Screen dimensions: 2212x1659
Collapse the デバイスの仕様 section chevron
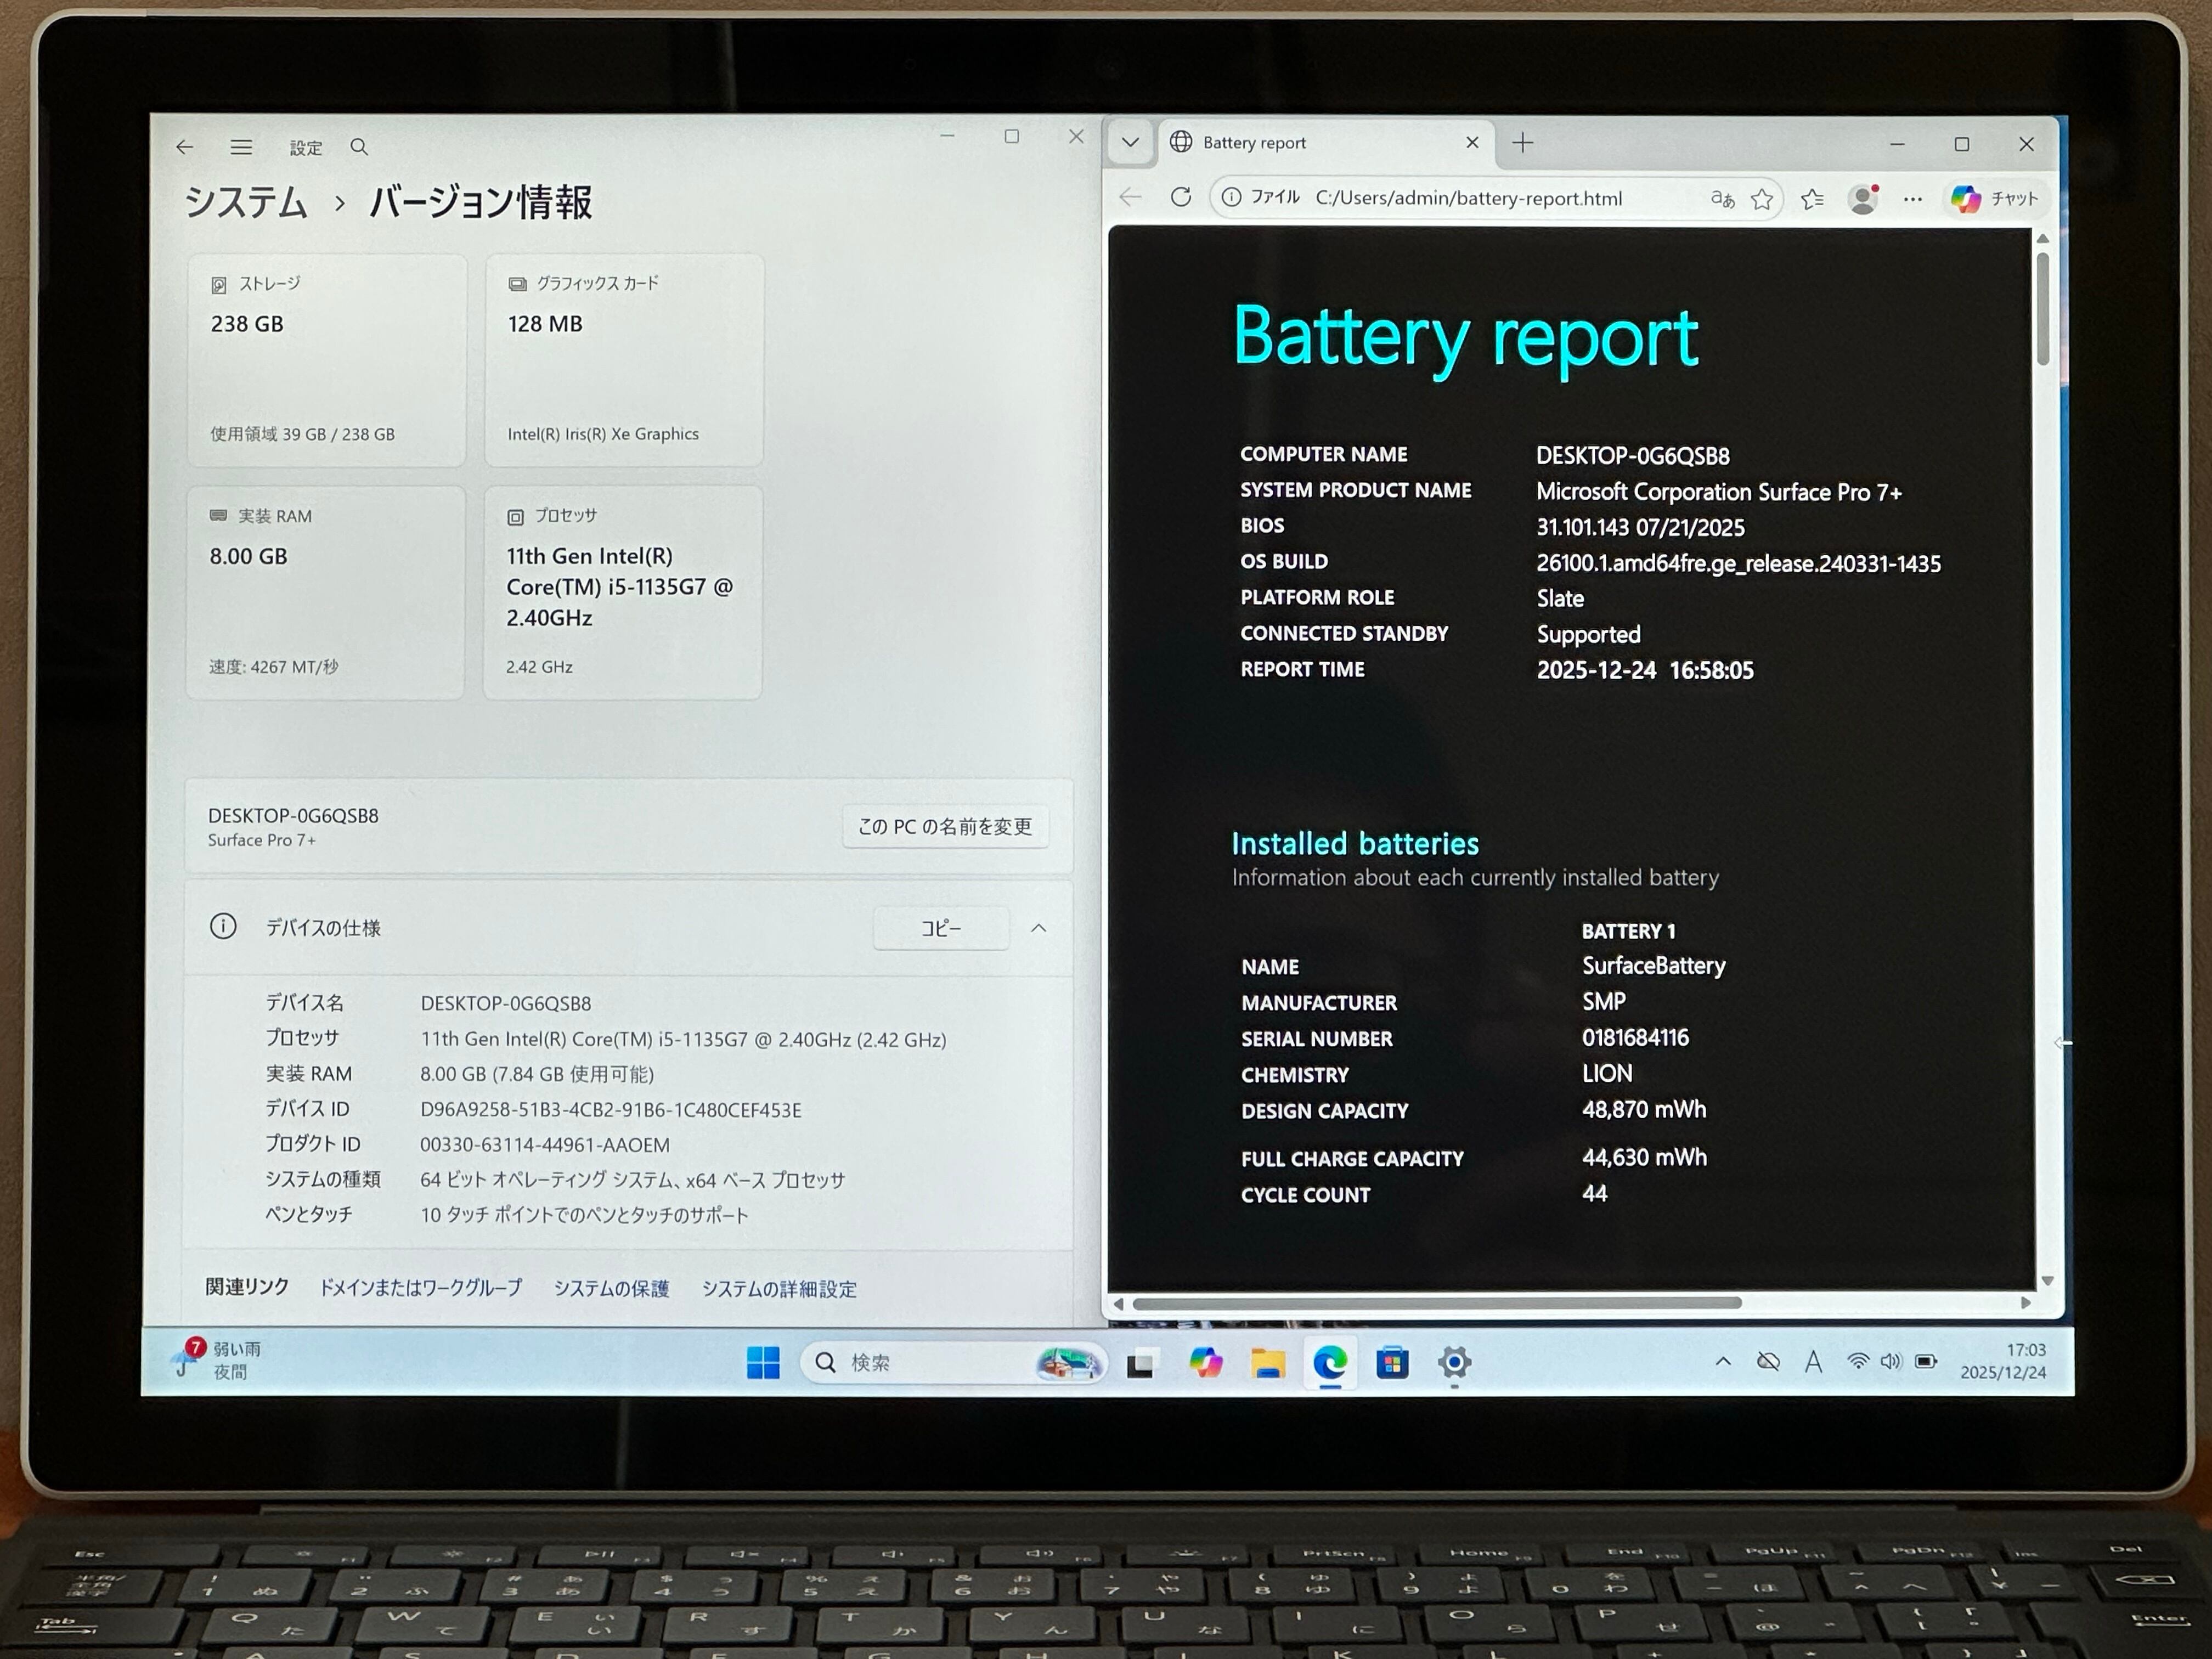point(1039,928)
